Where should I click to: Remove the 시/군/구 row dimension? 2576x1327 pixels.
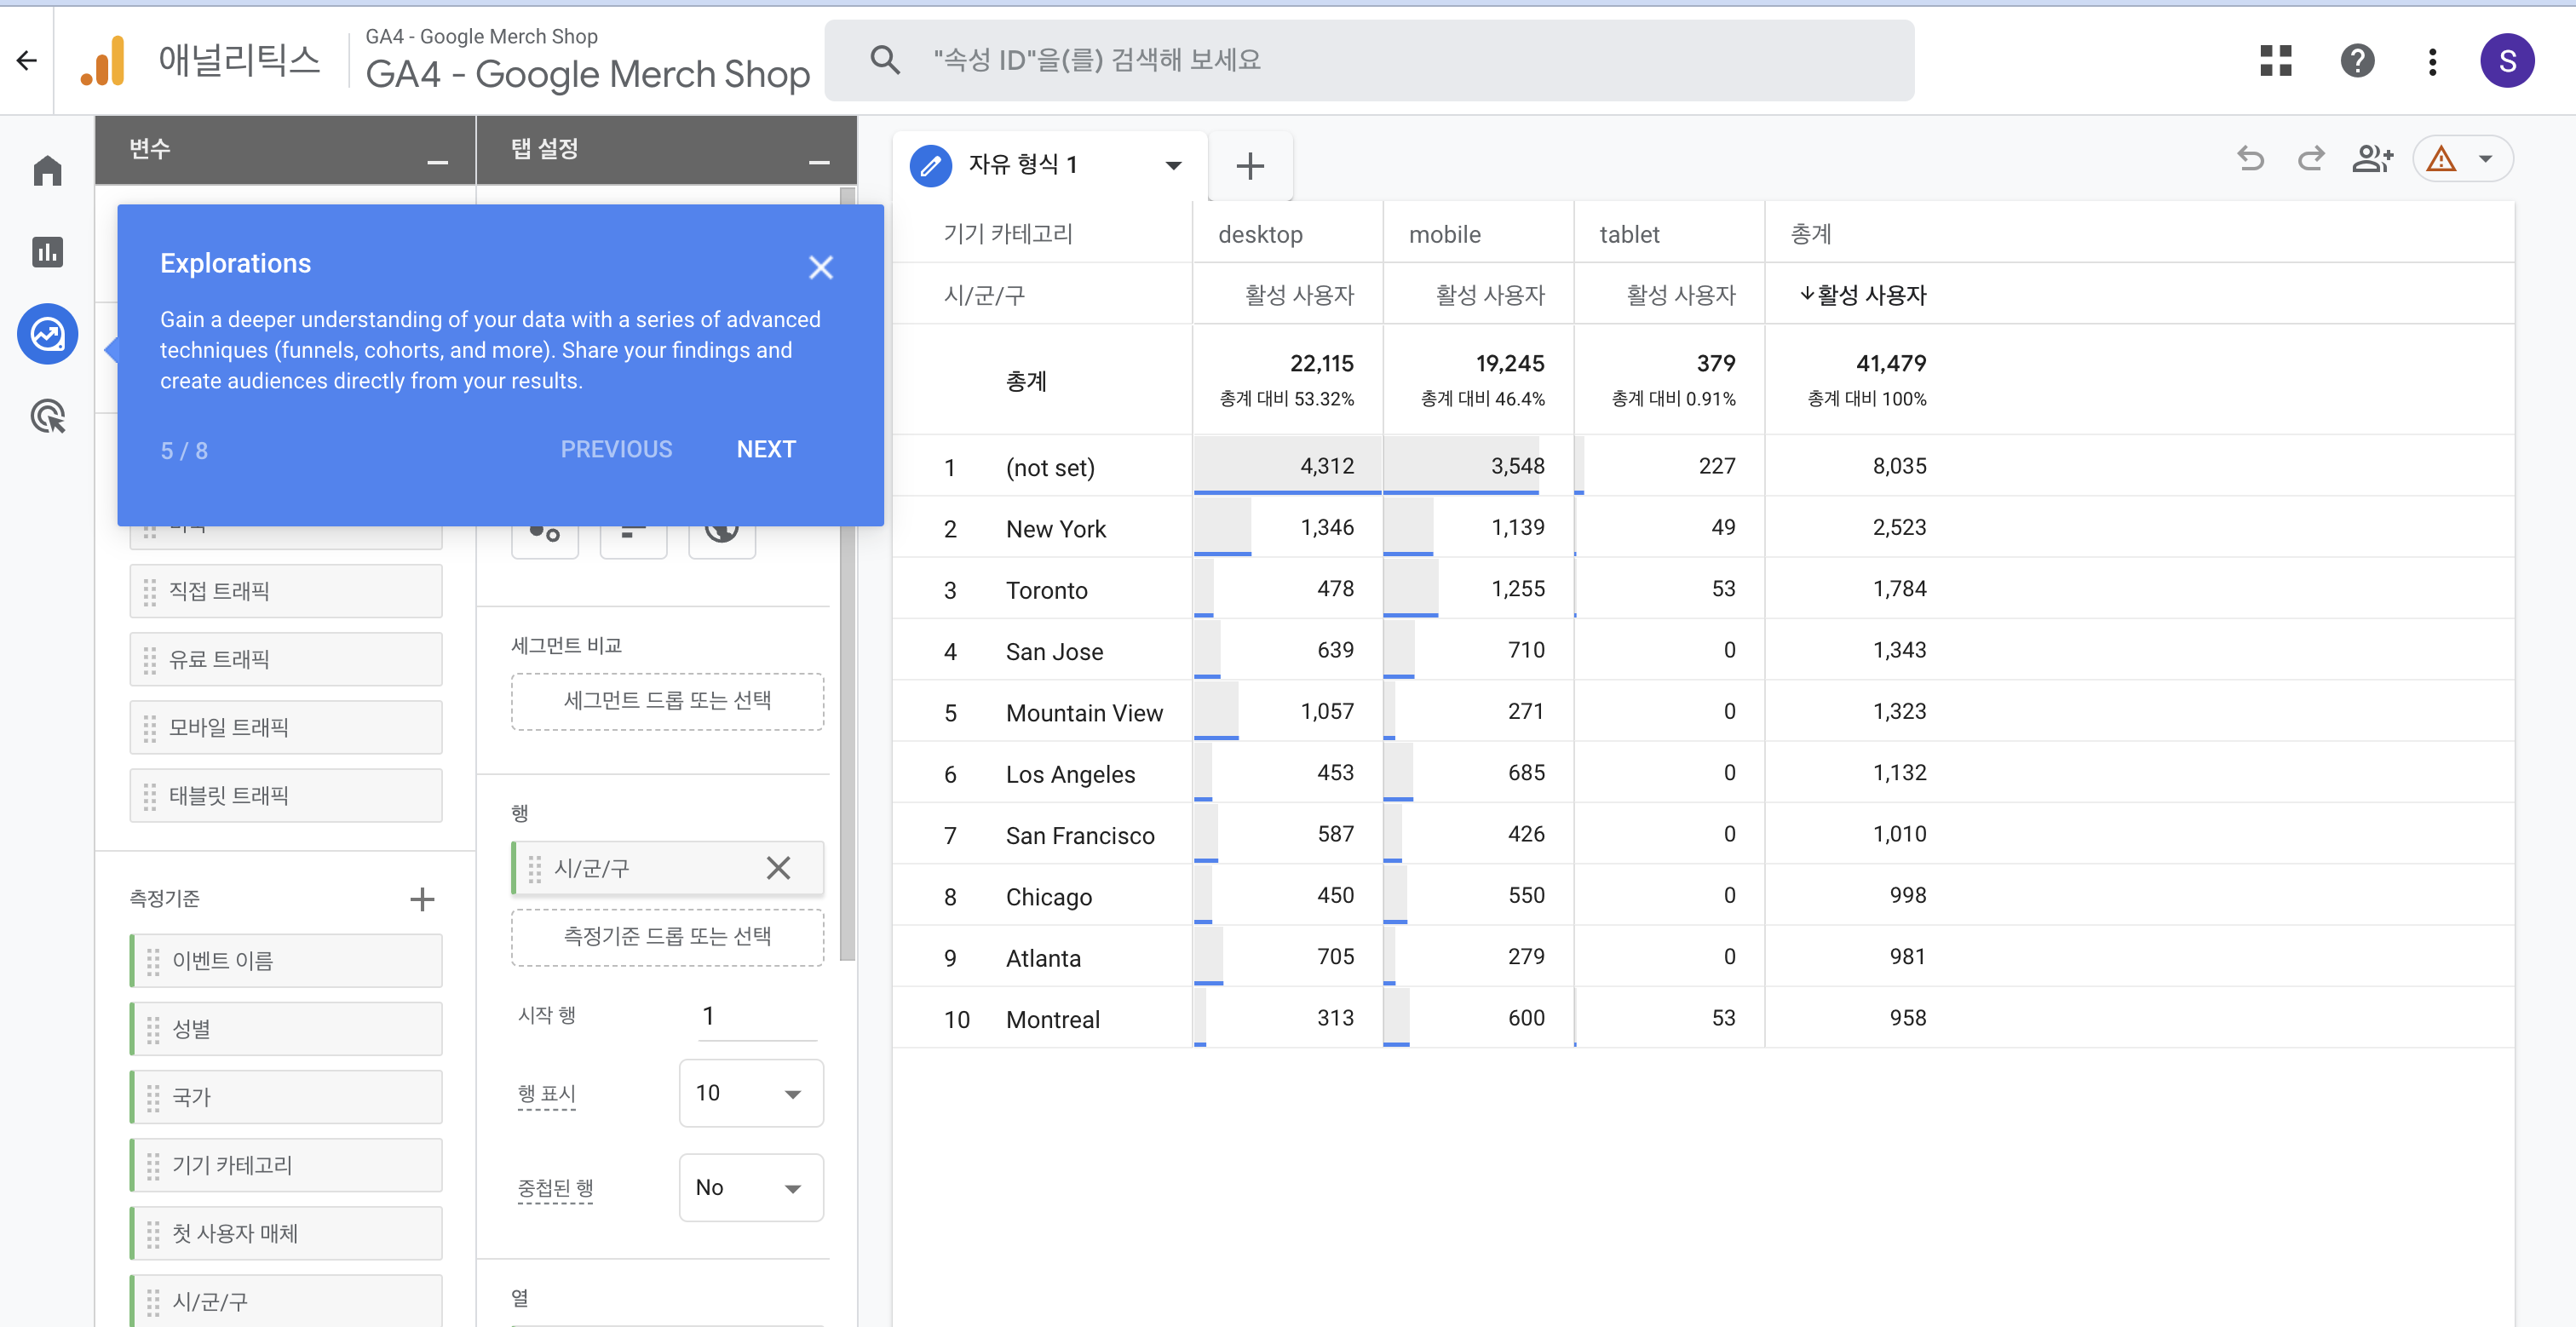[x=778, y=868]
